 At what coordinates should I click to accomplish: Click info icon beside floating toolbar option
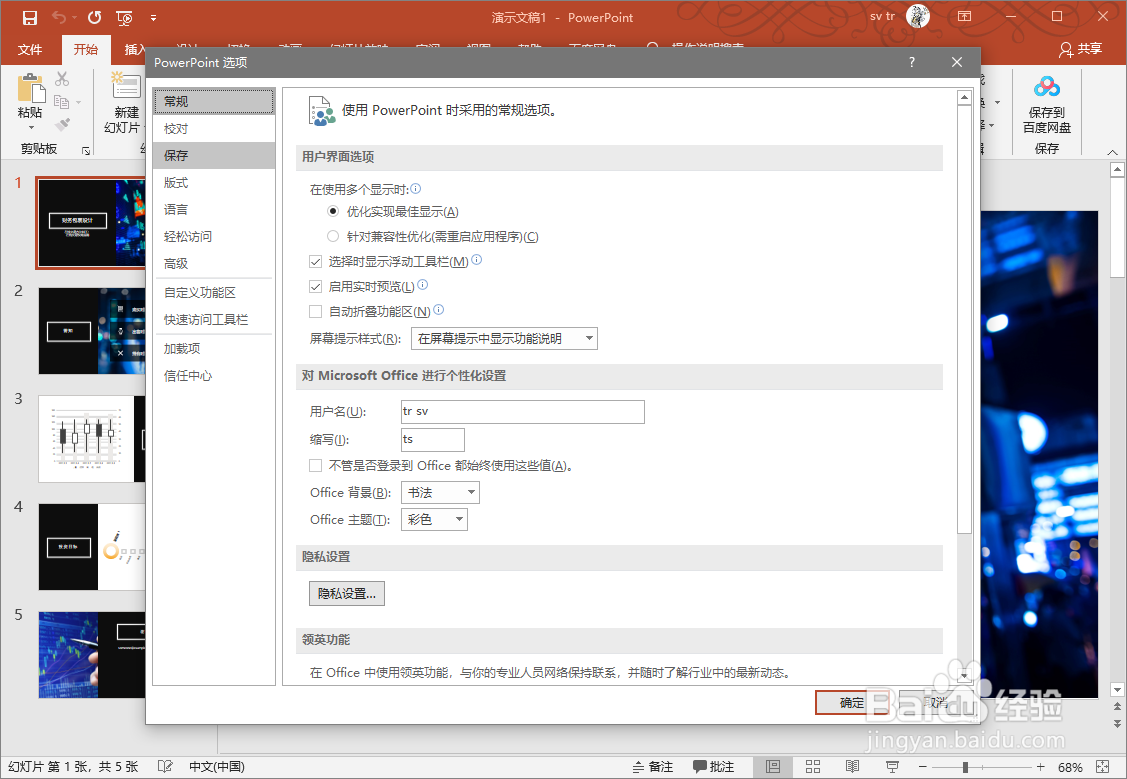(x=476, y=260)
